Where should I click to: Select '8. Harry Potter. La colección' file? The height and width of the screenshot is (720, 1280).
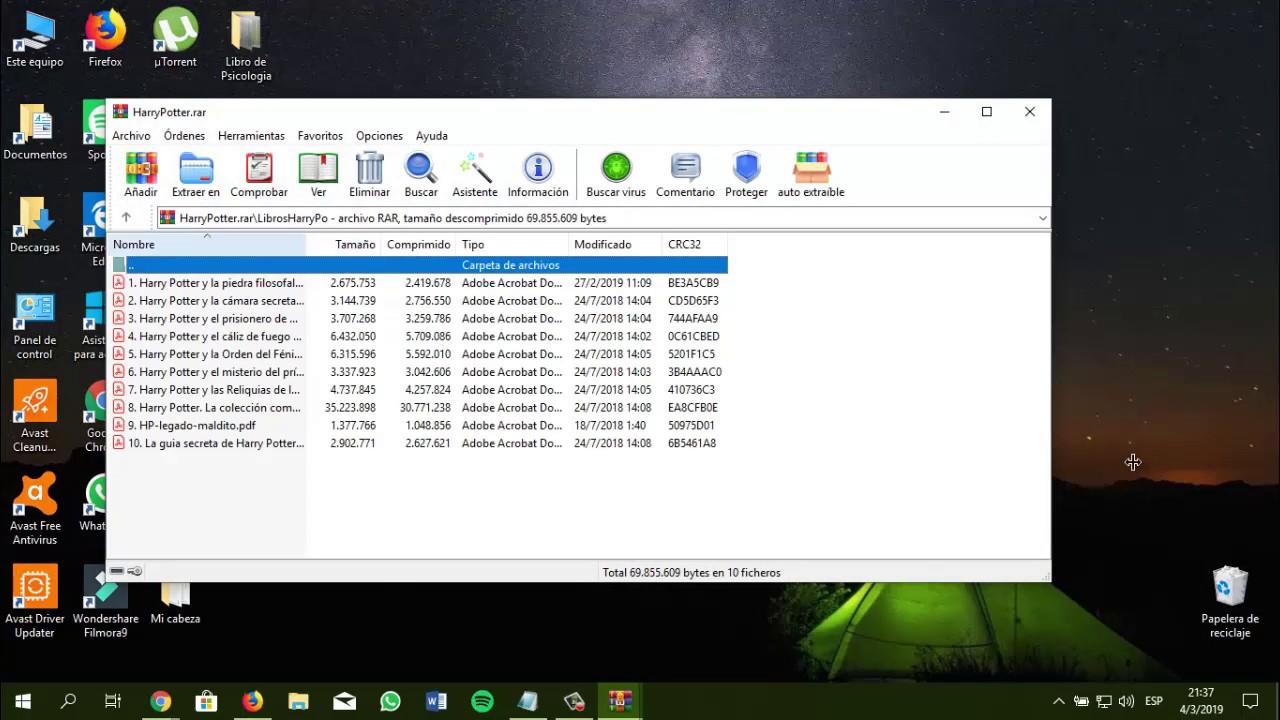click(419, 408)
